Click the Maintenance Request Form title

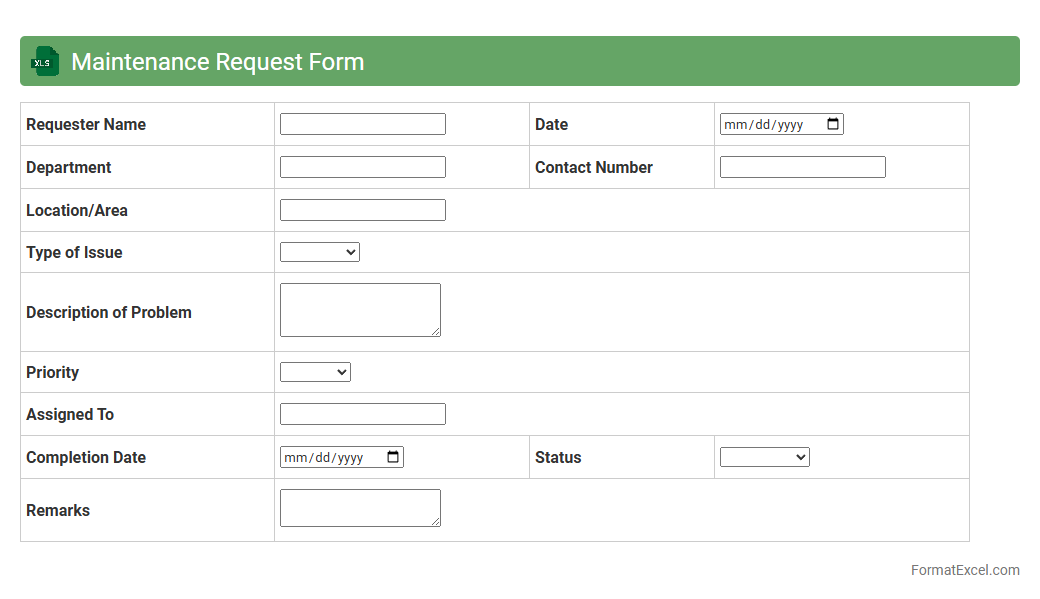[217, 62]
